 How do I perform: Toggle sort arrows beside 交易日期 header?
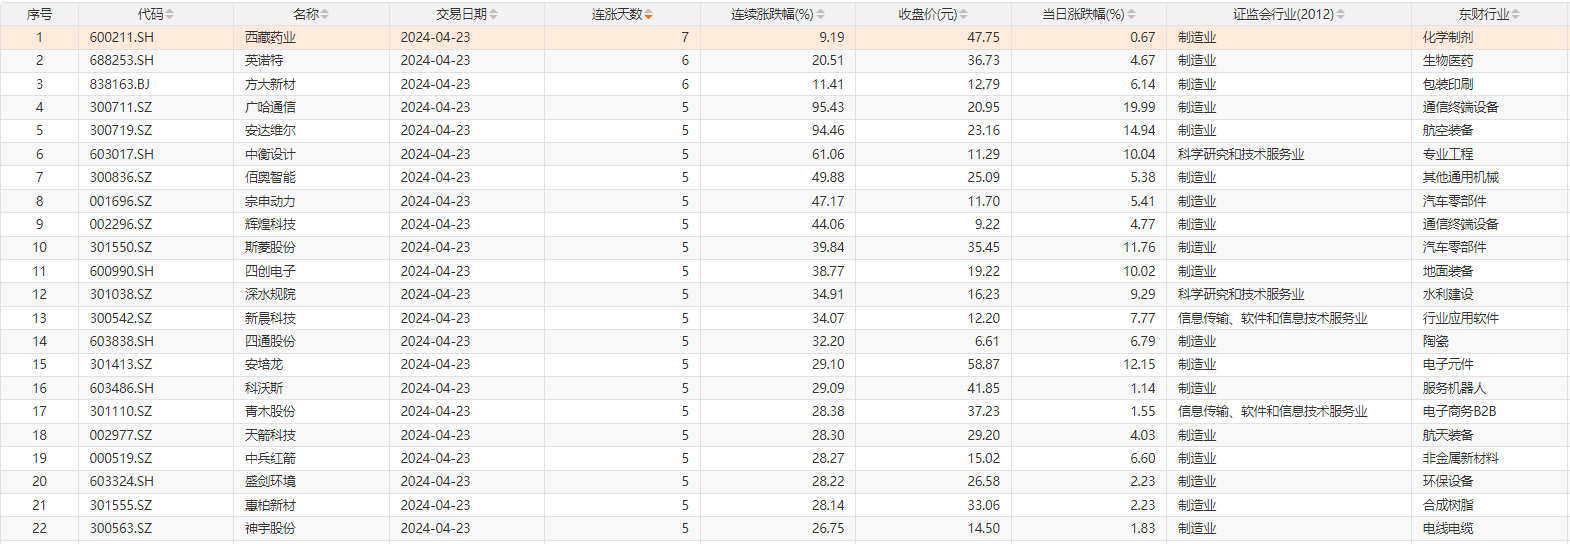tap(494, 14)
